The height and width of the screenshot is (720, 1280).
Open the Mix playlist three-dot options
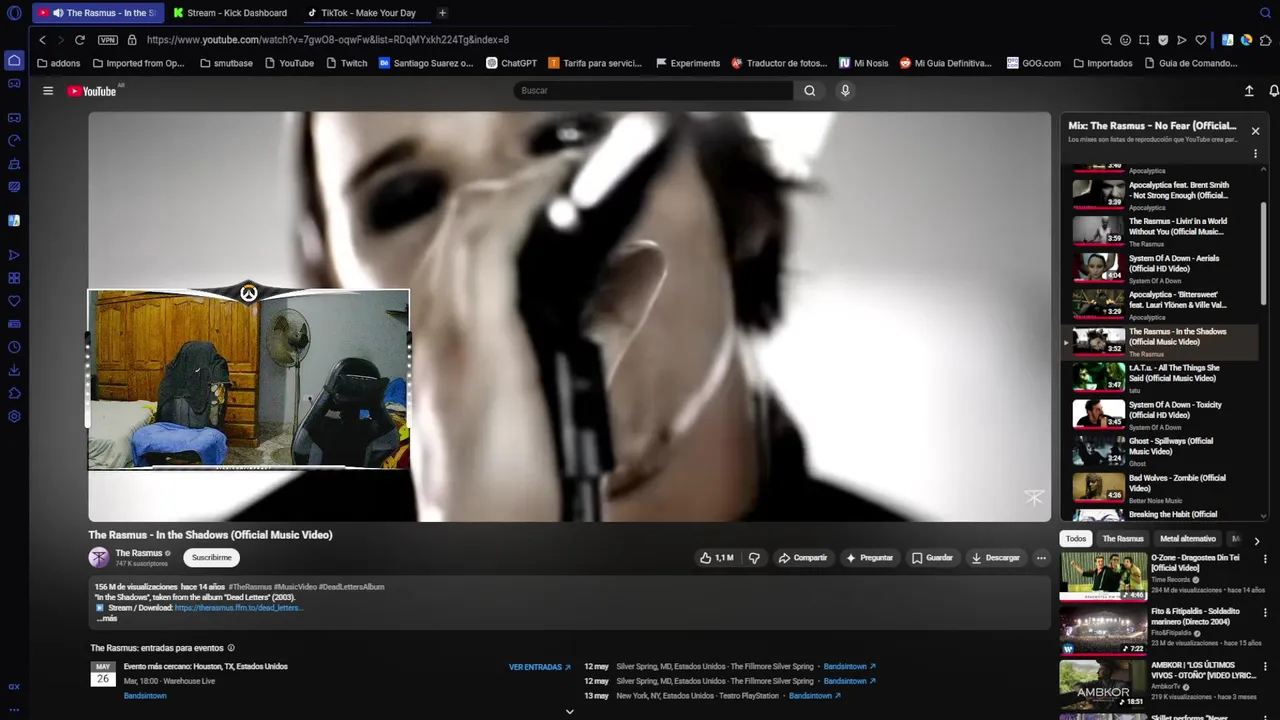pos(1255,154)
